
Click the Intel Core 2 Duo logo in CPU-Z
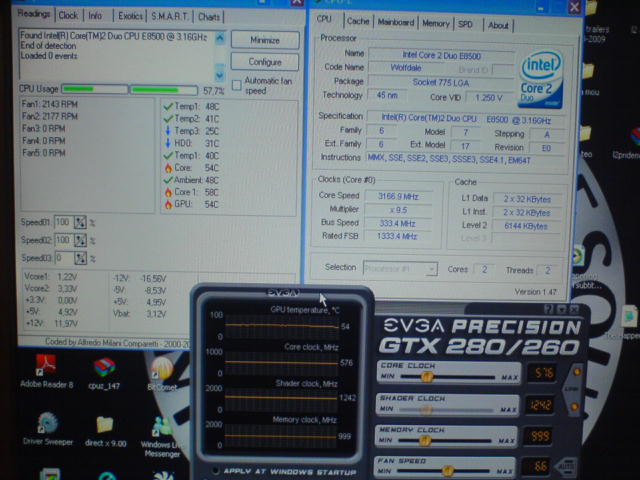click(540, 80)
